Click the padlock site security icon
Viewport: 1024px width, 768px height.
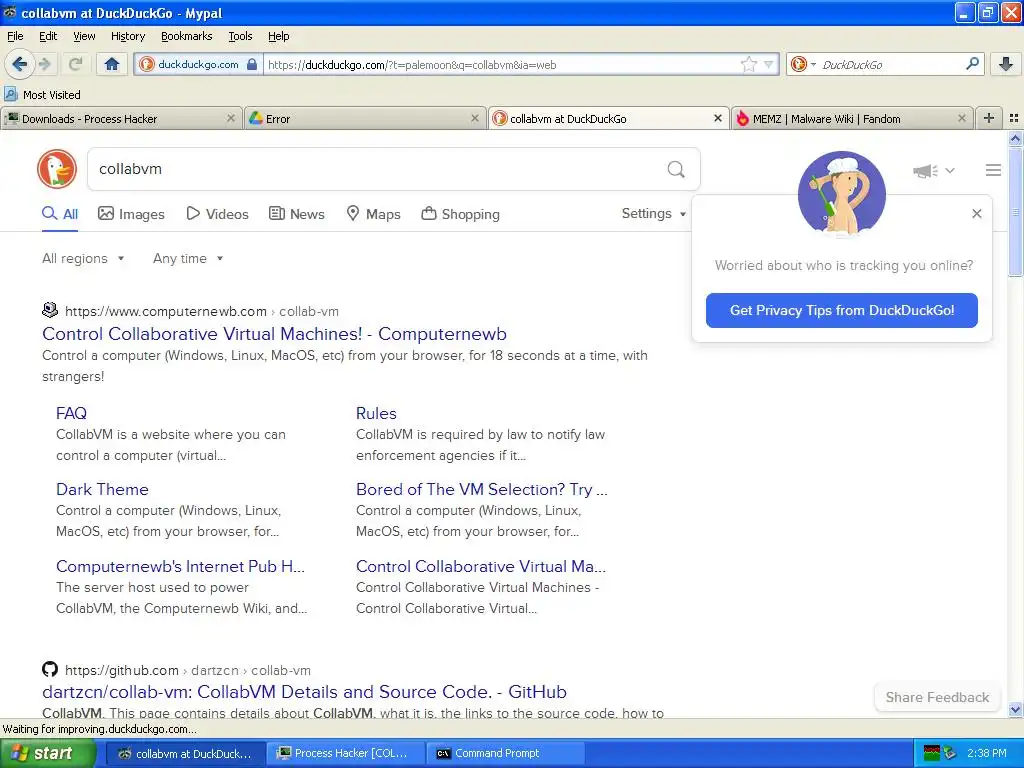(252, 65)
